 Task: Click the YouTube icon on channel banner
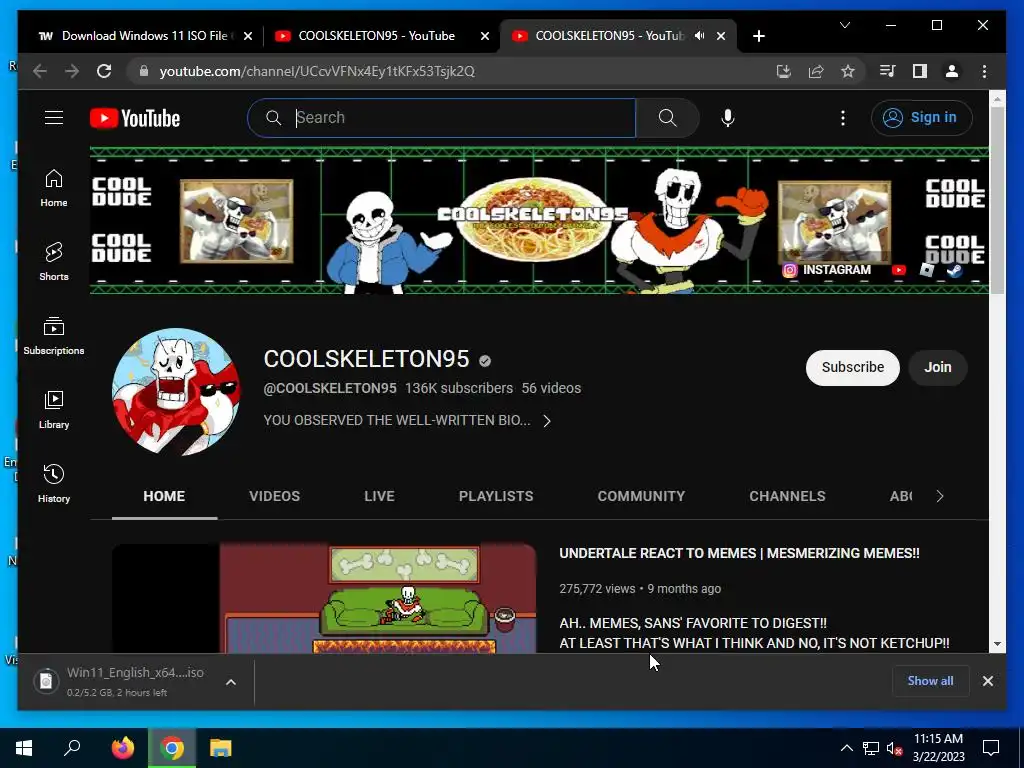coord(899,270)
